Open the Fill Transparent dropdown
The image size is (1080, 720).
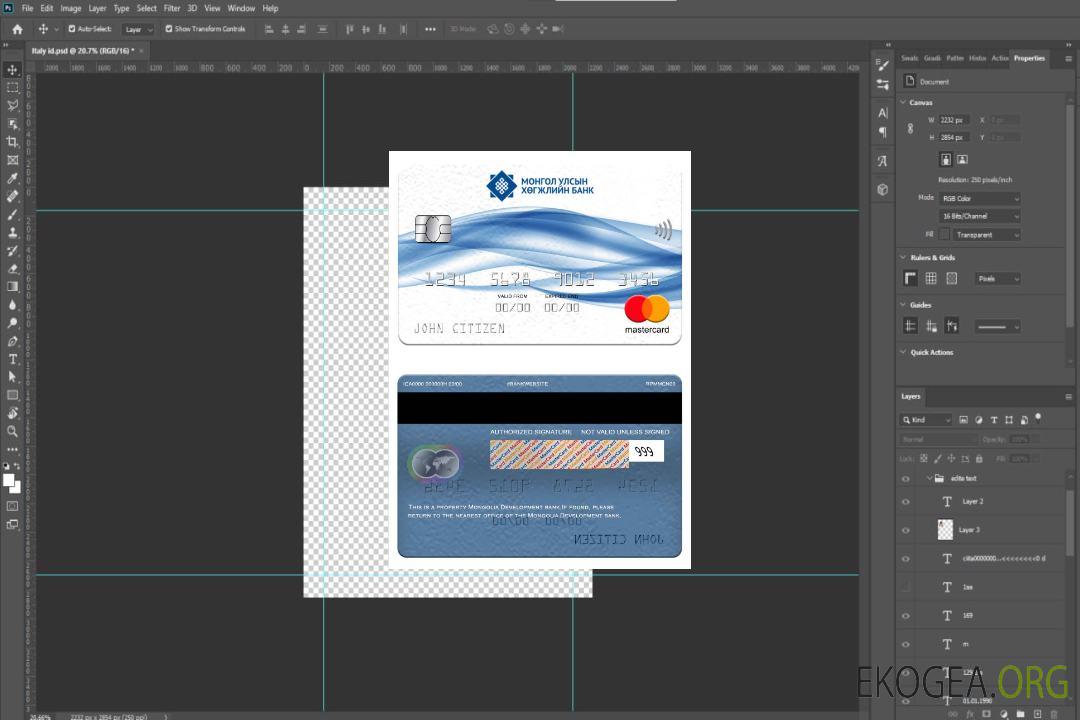[986, 235]
